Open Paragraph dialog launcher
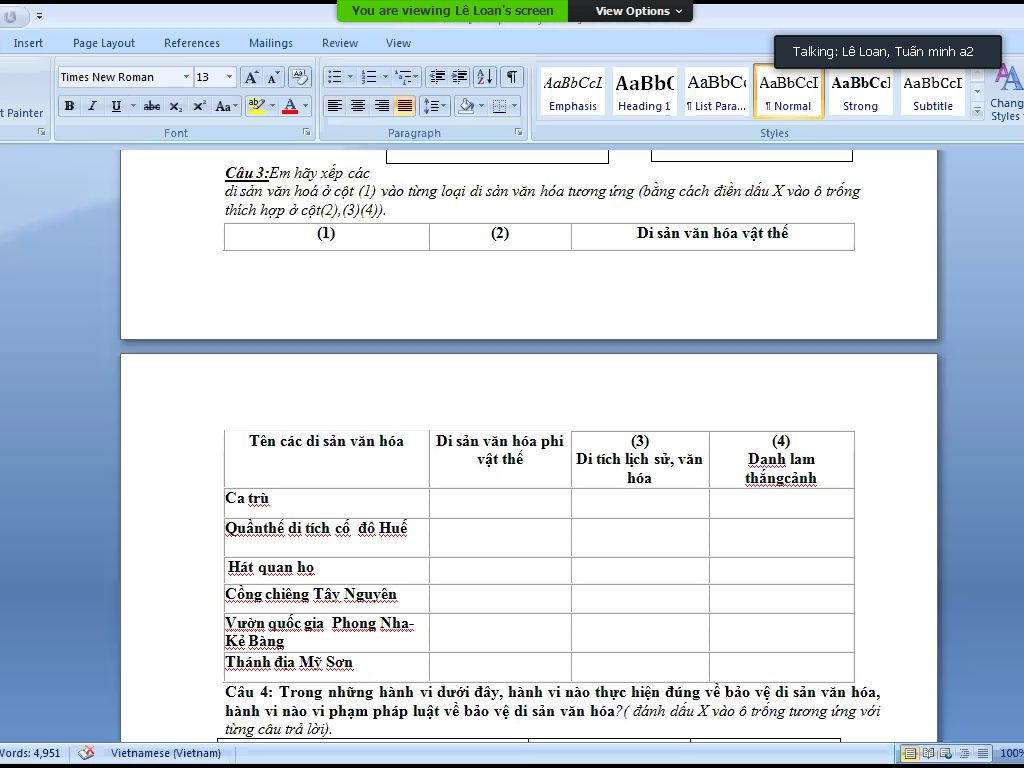 pyautogui.click(x=519, y=132)
